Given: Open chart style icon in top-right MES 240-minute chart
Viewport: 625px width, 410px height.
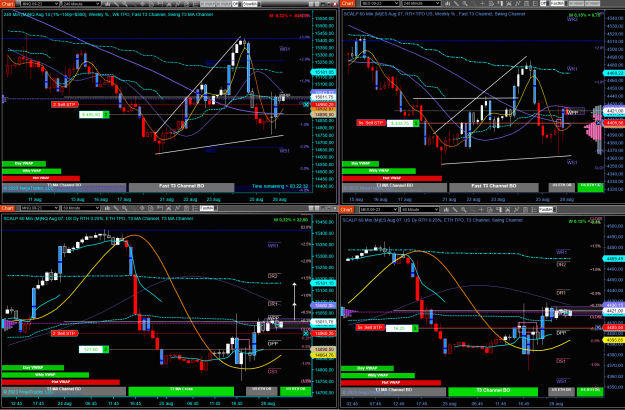Looking at the screenshot, I should pos(447,4).
